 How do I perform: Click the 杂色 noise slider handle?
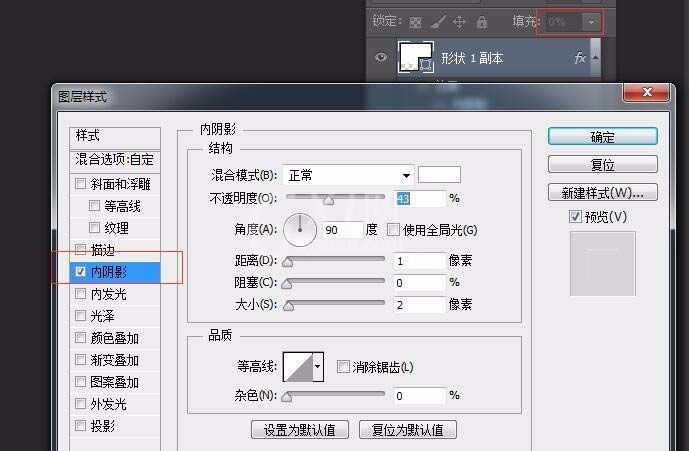coord(286,397)
